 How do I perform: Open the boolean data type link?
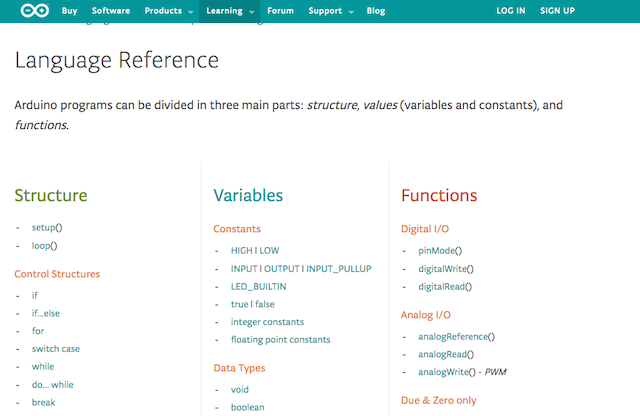[x=247, y=407]
